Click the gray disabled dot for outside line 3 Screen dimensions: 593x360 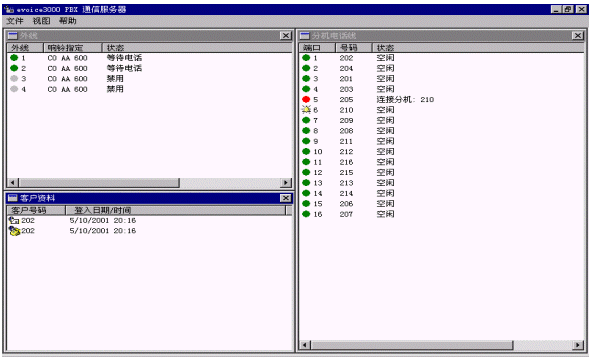14,79
